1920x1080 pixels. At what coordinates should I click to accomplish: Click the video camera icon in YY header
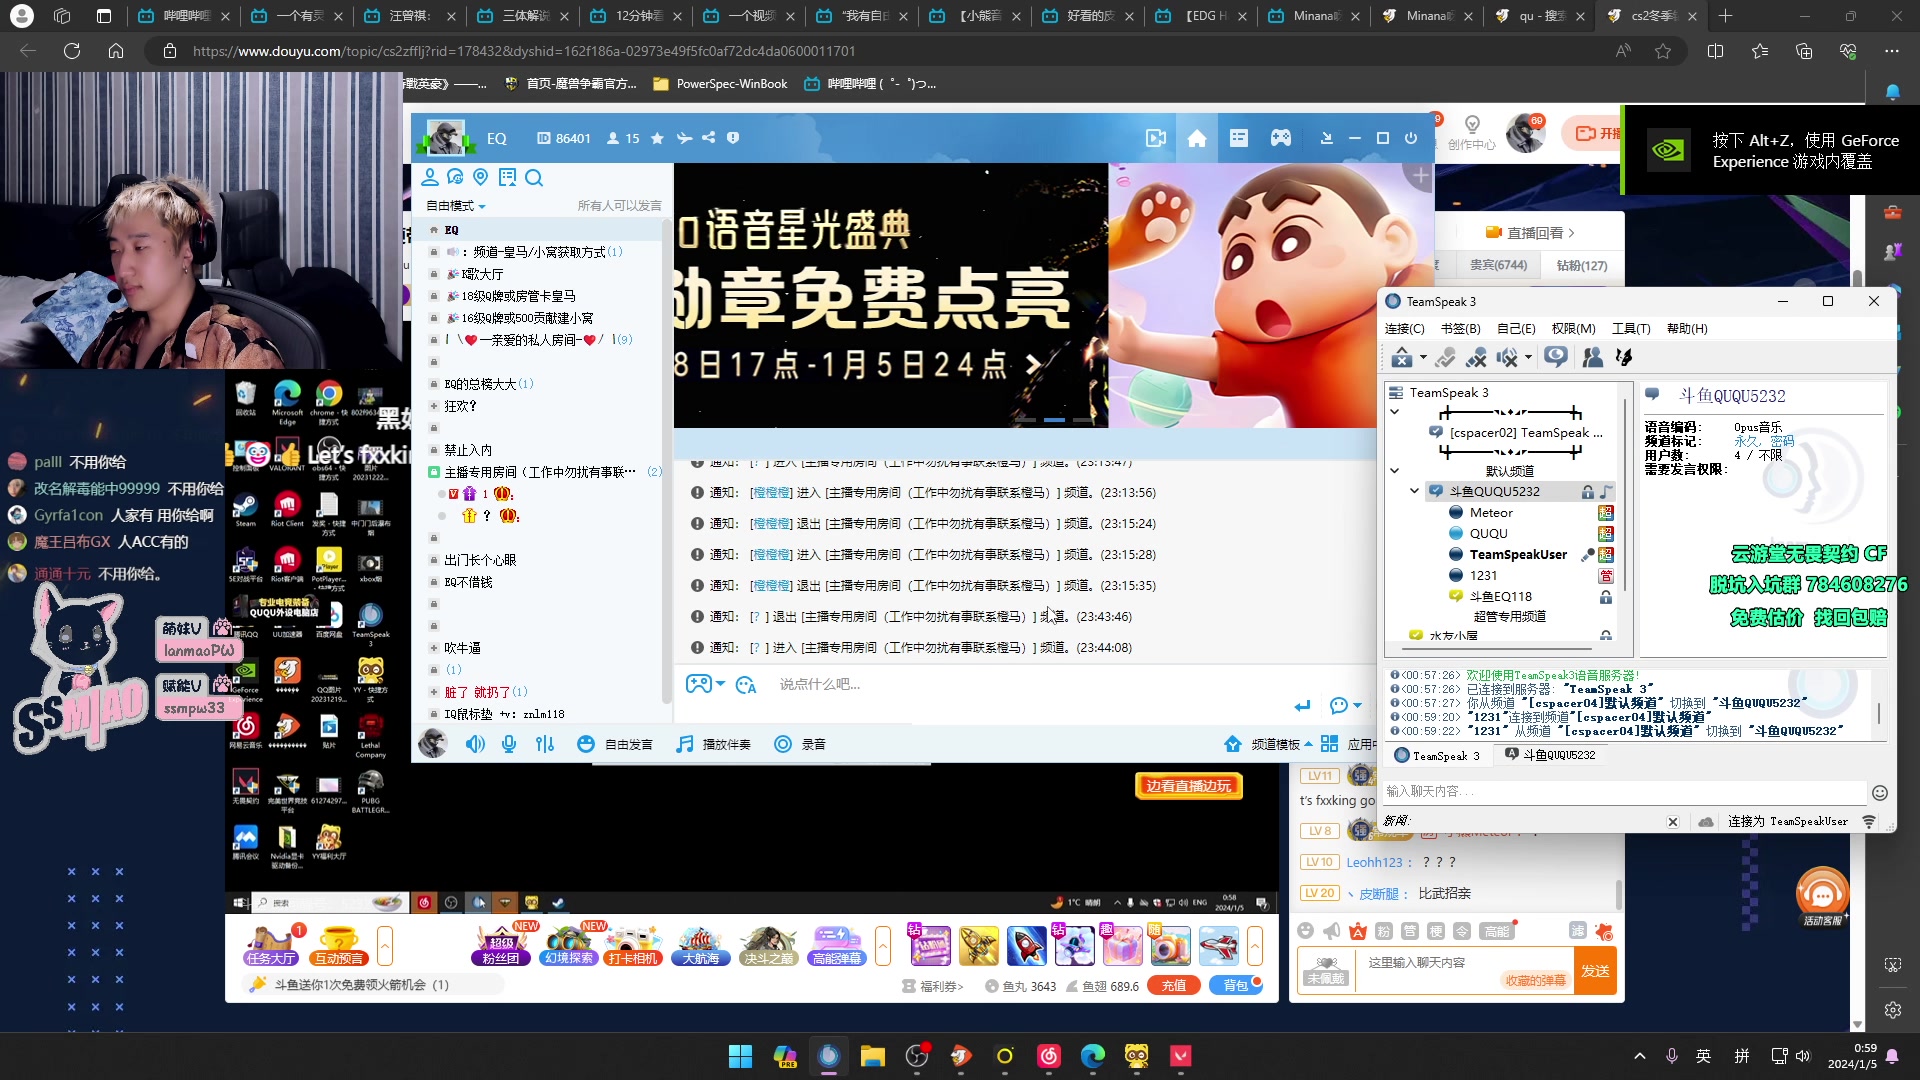tap(1155, 139)
